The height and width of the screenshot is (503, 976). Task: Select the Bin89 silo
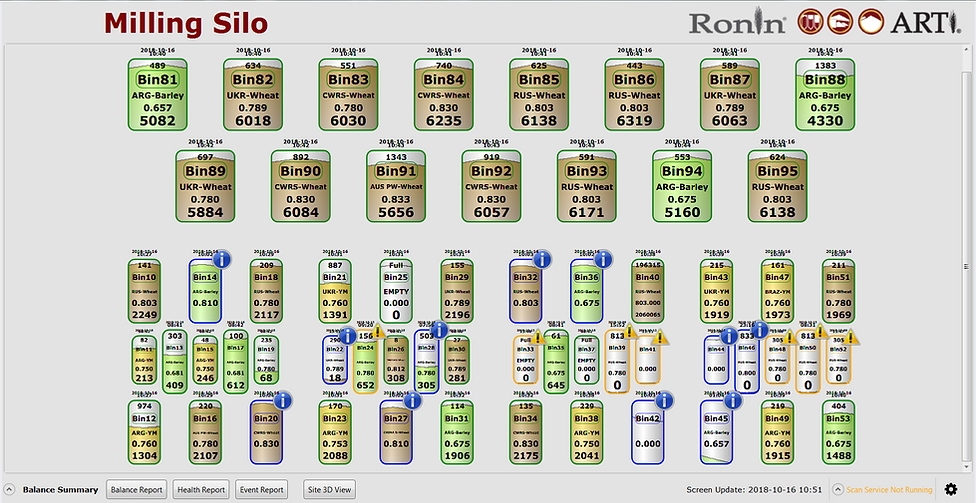tap(205, 186)
